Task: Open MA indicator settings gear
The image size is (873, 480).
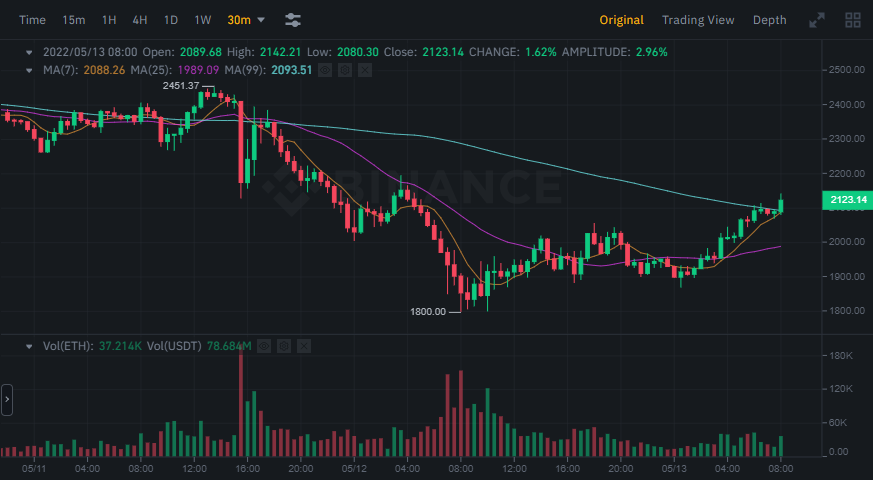Action: [344, 70]
